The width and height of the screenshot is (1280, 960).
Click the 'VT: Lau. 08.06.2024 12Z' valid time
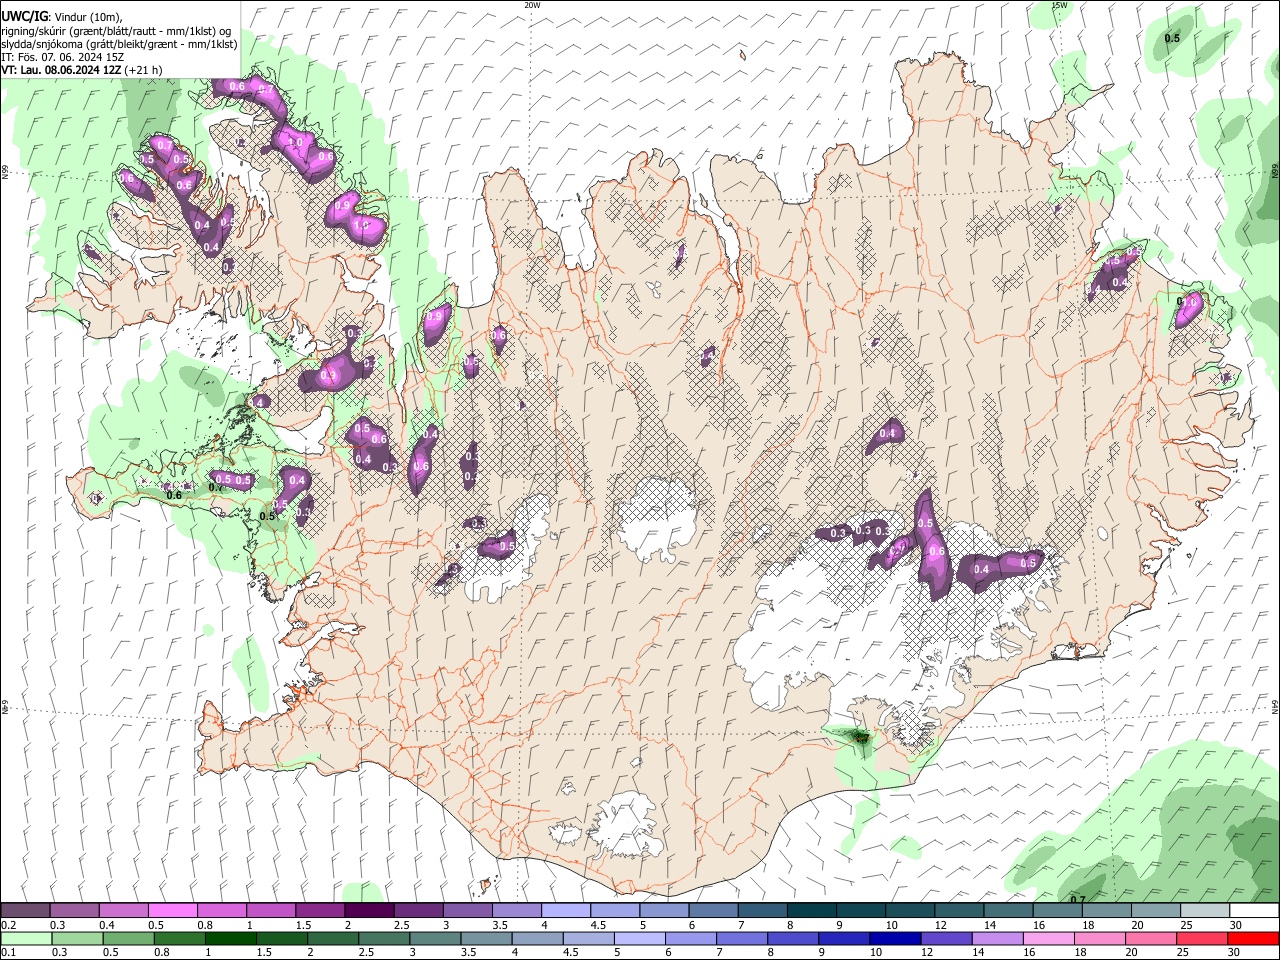[61, 70]
